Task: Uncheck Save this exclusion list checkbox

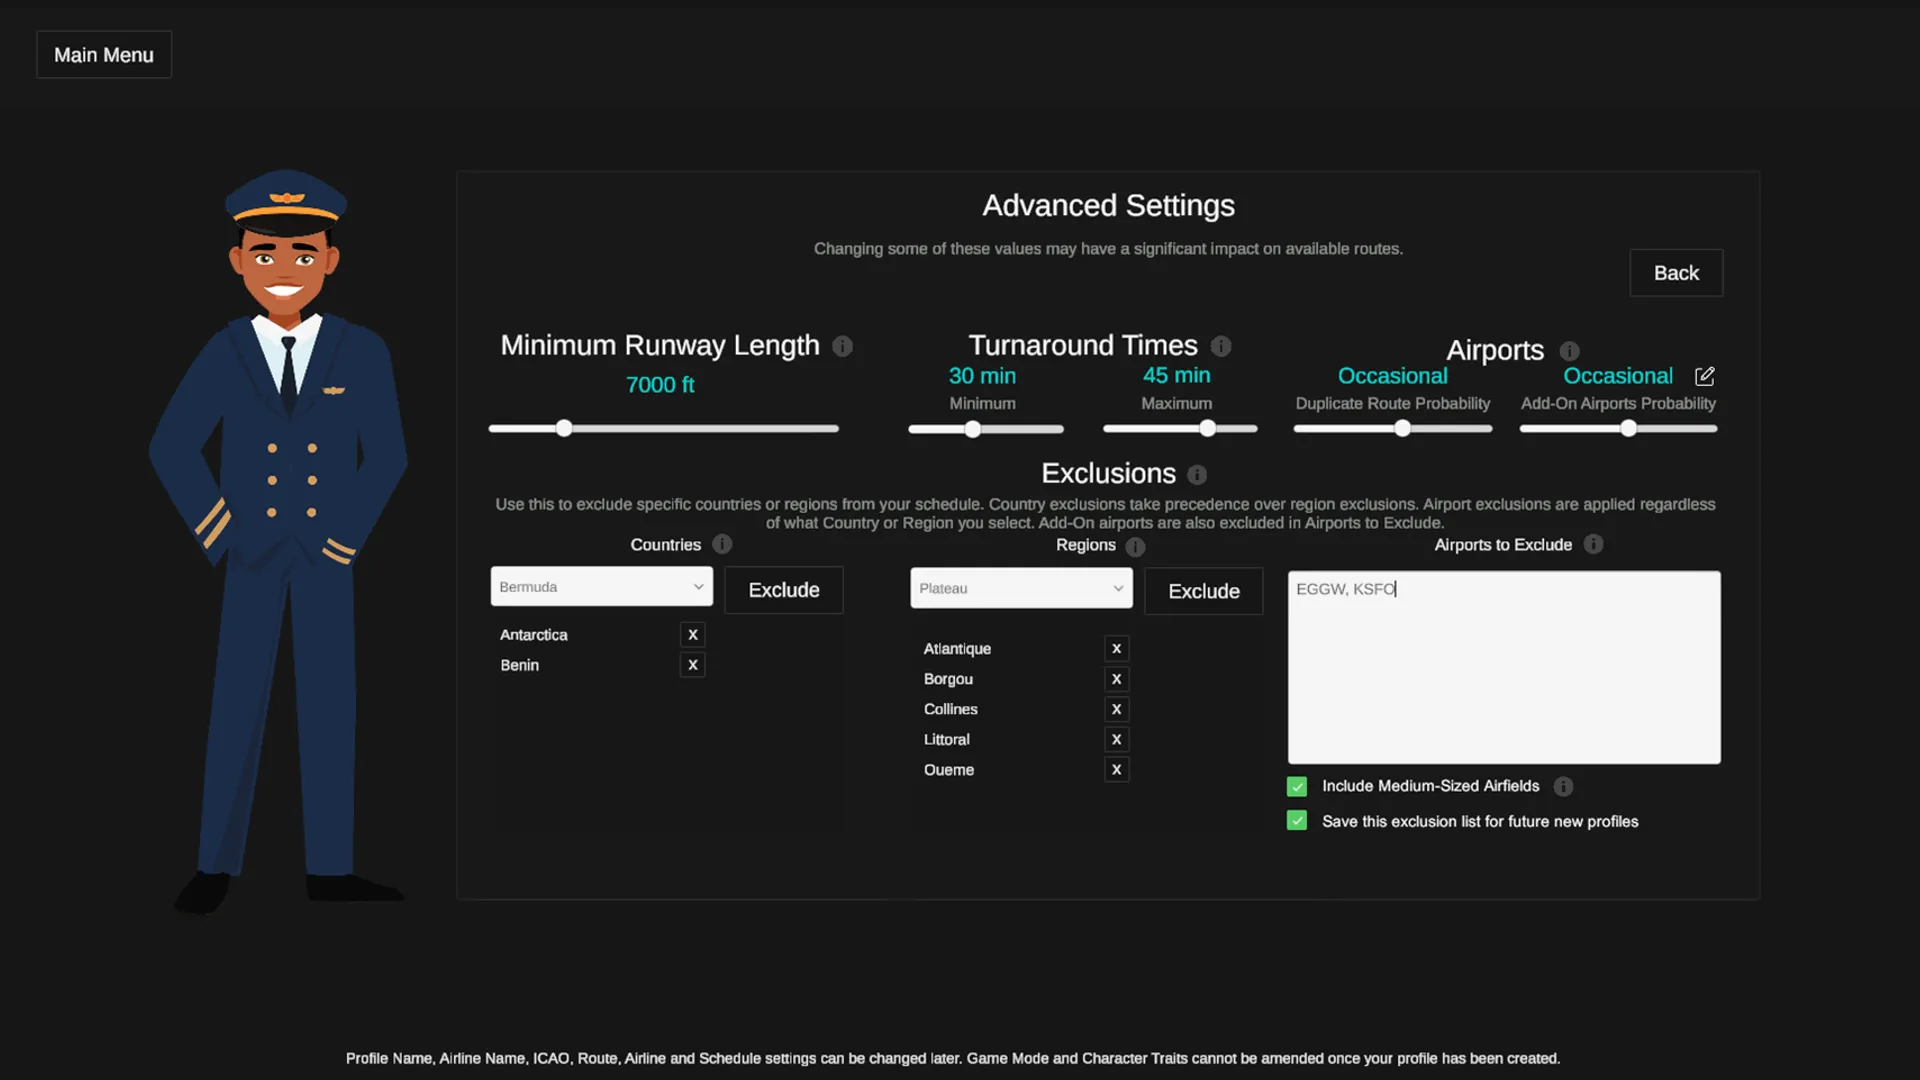Action: tap(1297, 821)
